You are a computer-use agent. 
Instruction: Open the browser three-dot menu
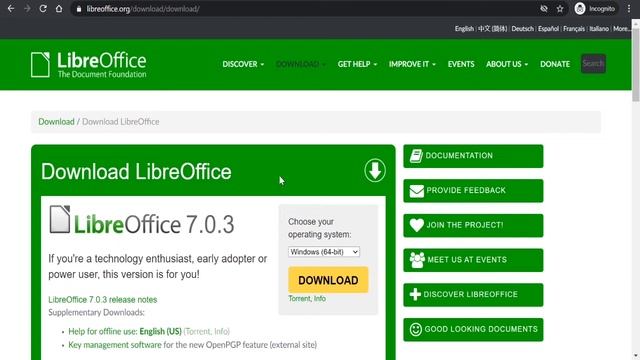click(x=629, y=9)
